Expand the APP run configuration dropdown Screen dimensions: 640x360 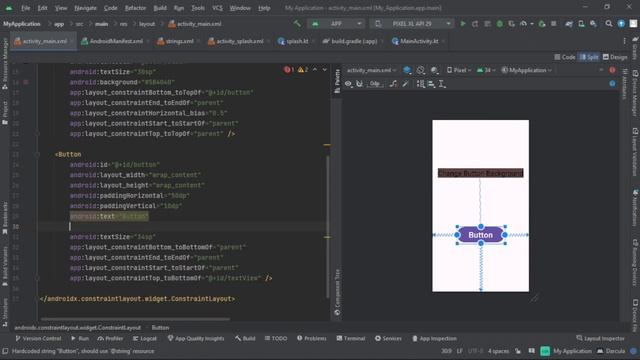[336, 24]
